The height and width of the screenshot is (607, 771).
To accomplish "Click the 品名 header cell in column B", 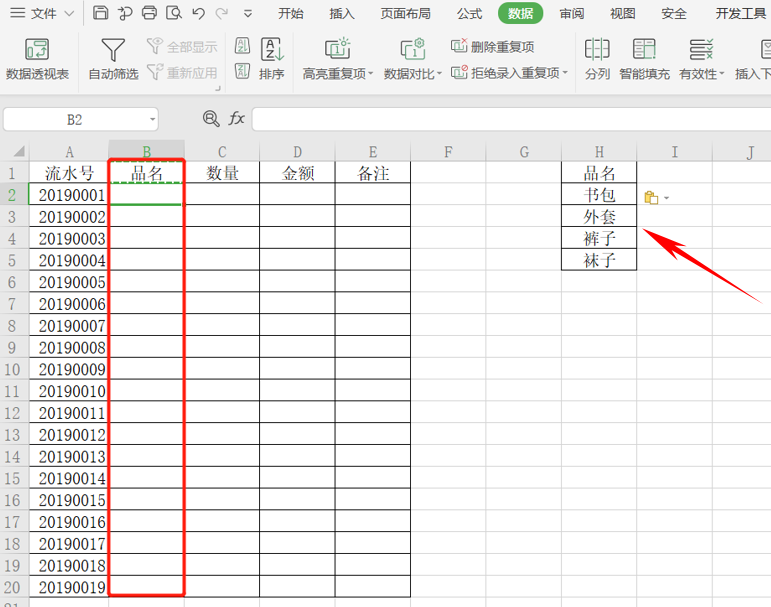I will click(x=147, y=173).
